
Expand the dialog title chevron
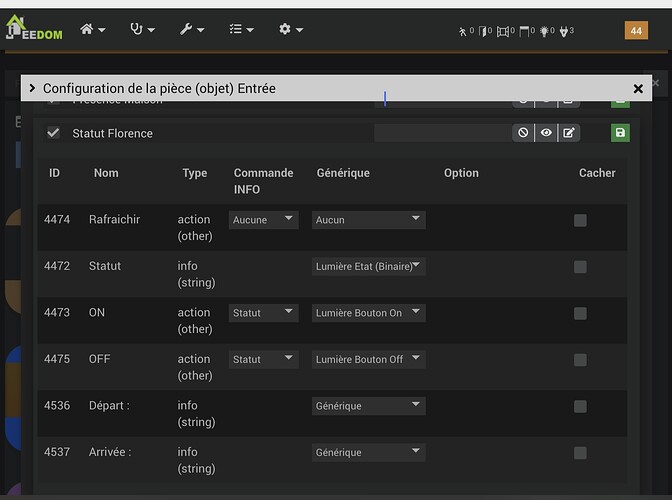pos(32,88)
